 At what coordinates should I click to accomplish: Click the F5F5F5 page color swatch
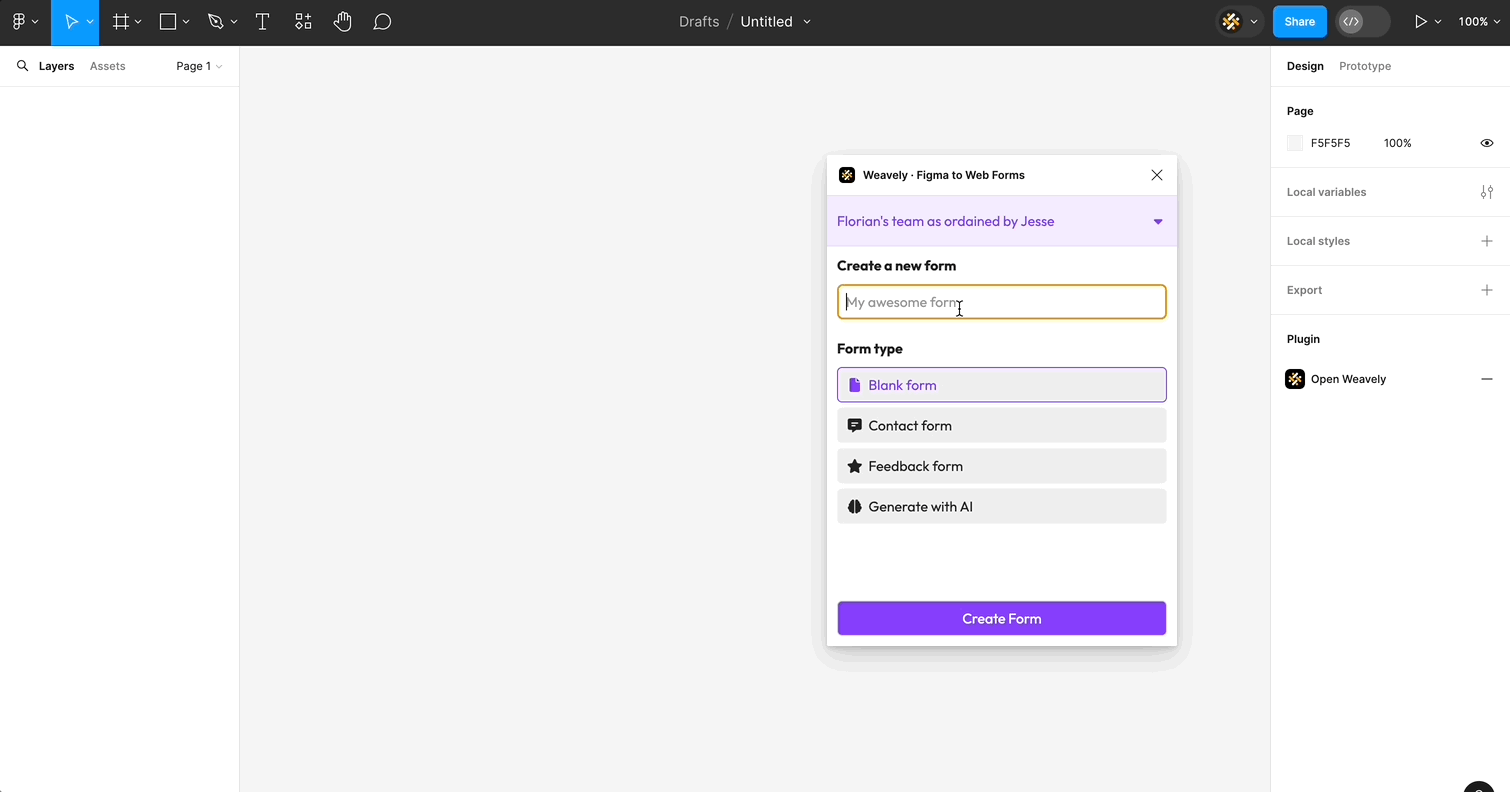point(1295,142)
